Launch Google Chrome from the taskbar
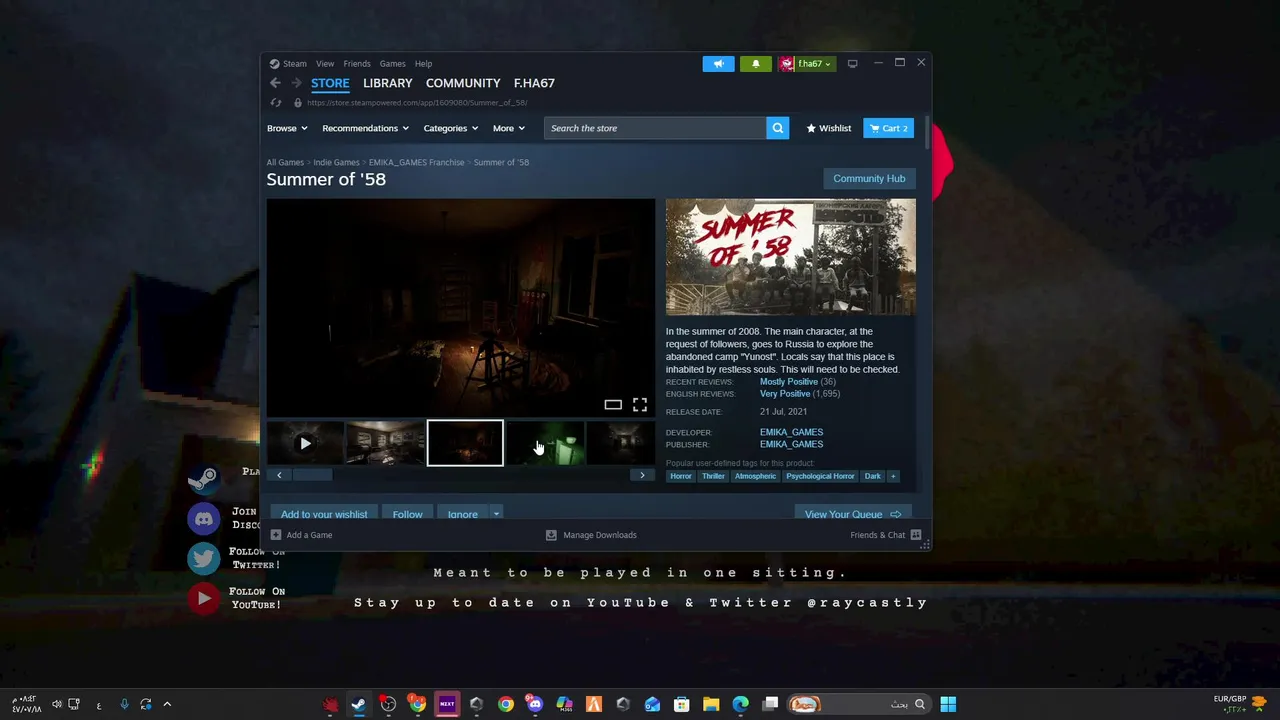The width and height of the screenshot is (1280, 720). (x=506, y=704)
